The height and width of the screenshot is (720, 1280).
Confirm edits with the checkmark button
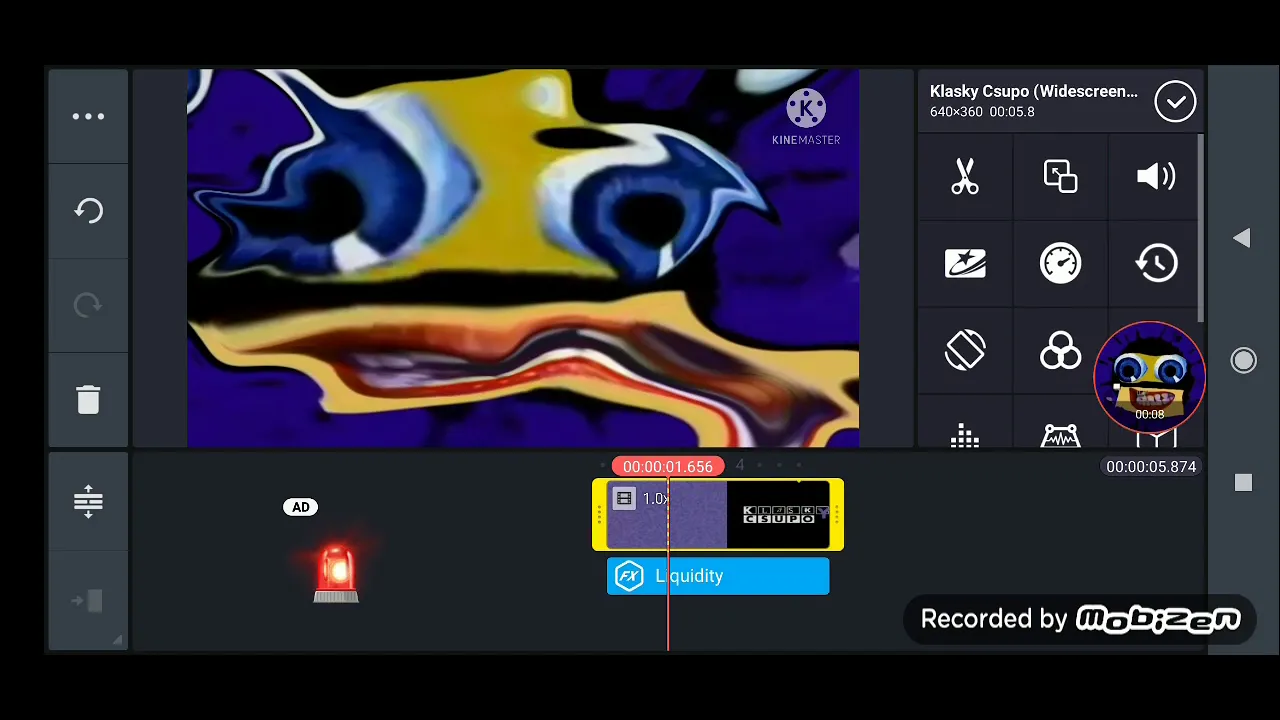click(1175, 101)
